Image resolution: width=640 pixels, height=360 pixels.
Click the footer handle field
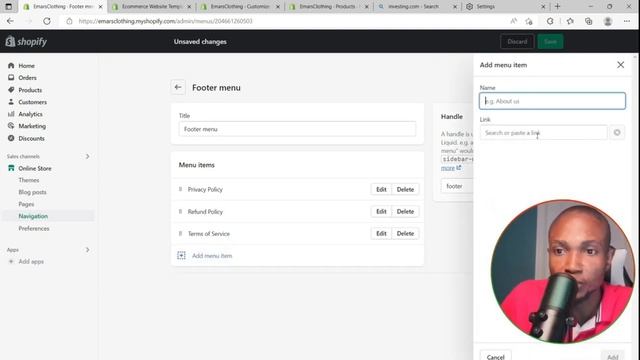click(x=457, y=186)
